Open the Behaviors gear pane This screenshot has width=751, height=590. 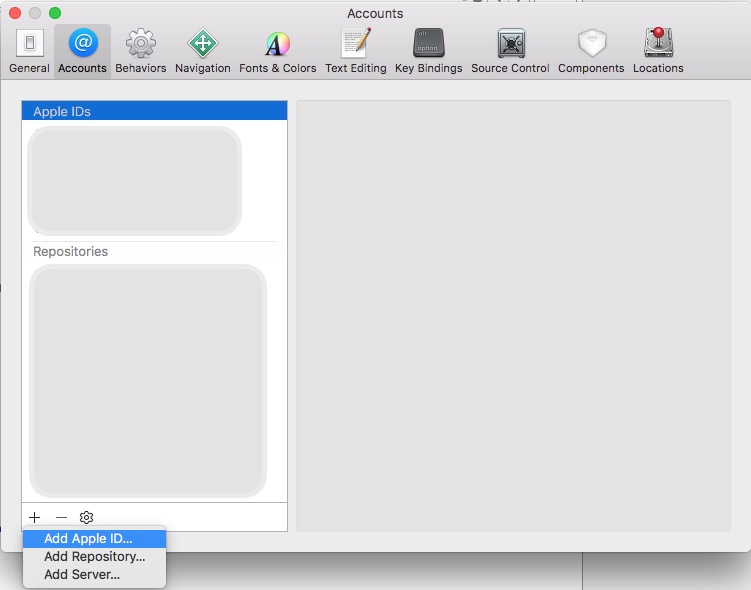[x=140, y=51]
